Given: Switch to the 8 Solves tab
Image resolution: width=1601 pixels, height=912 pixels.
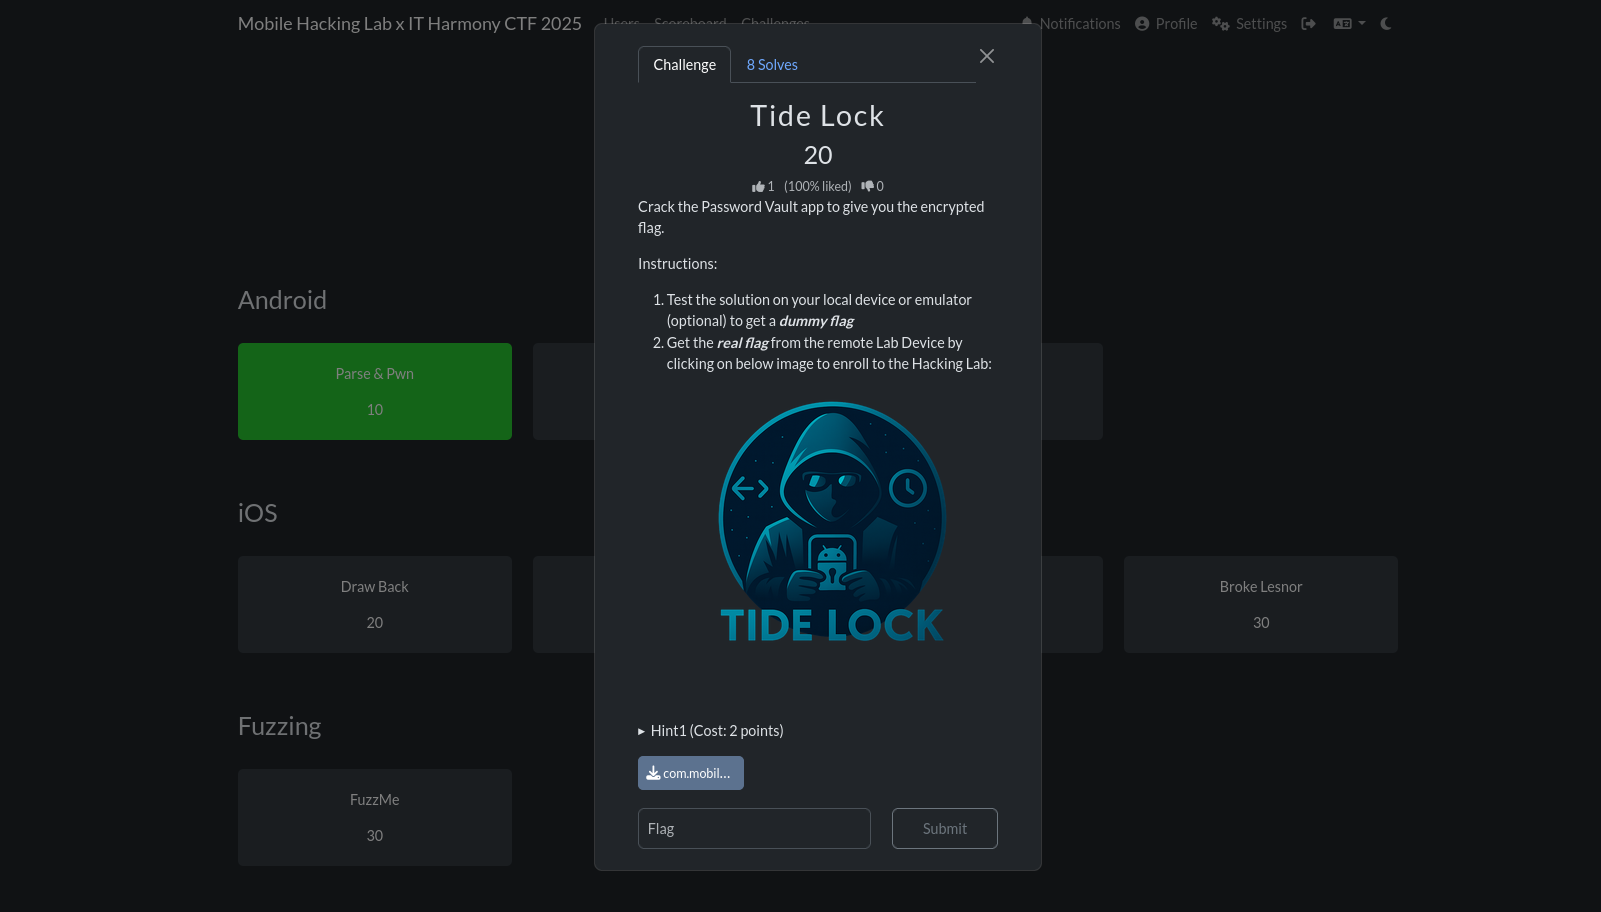Looking at the screenshot, I should pyautogui.click(x=771, y=64).
